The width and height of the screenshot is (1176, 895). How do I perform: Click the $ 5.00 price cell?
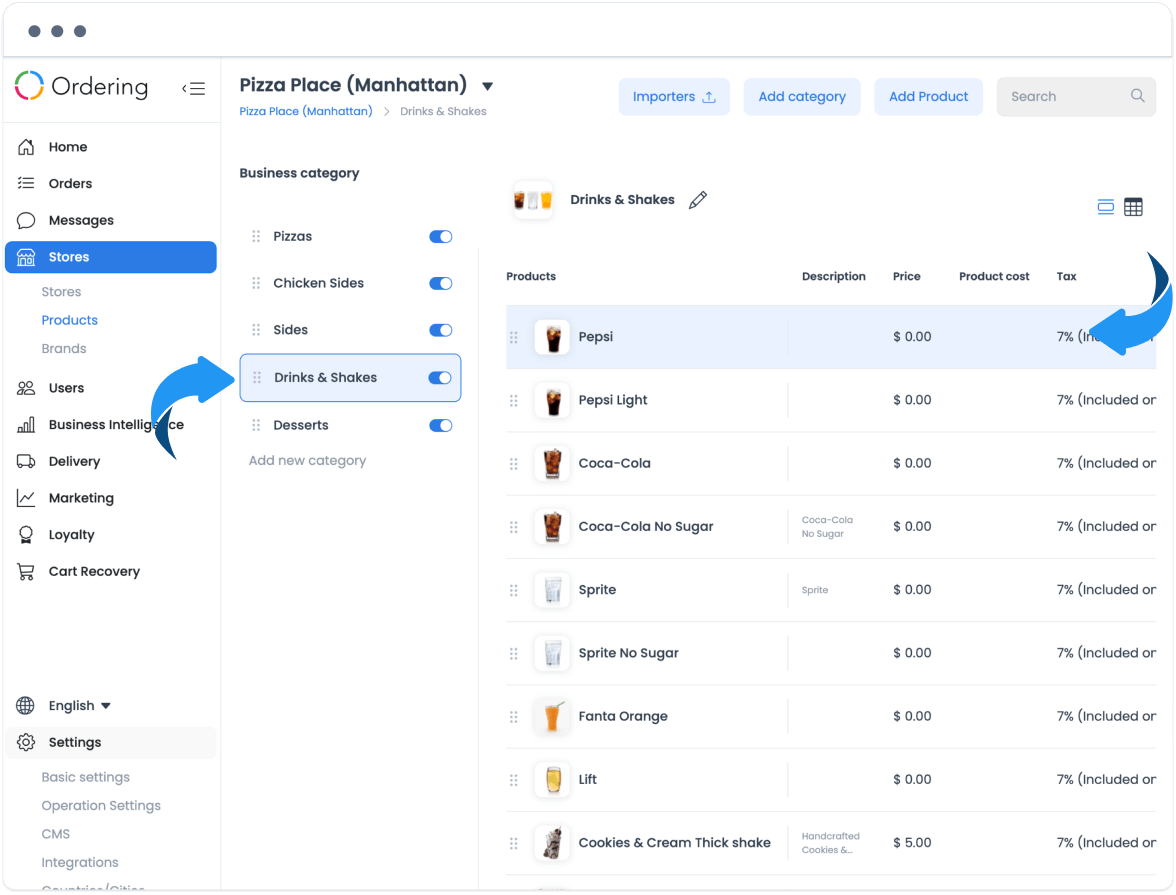(912, 843)
